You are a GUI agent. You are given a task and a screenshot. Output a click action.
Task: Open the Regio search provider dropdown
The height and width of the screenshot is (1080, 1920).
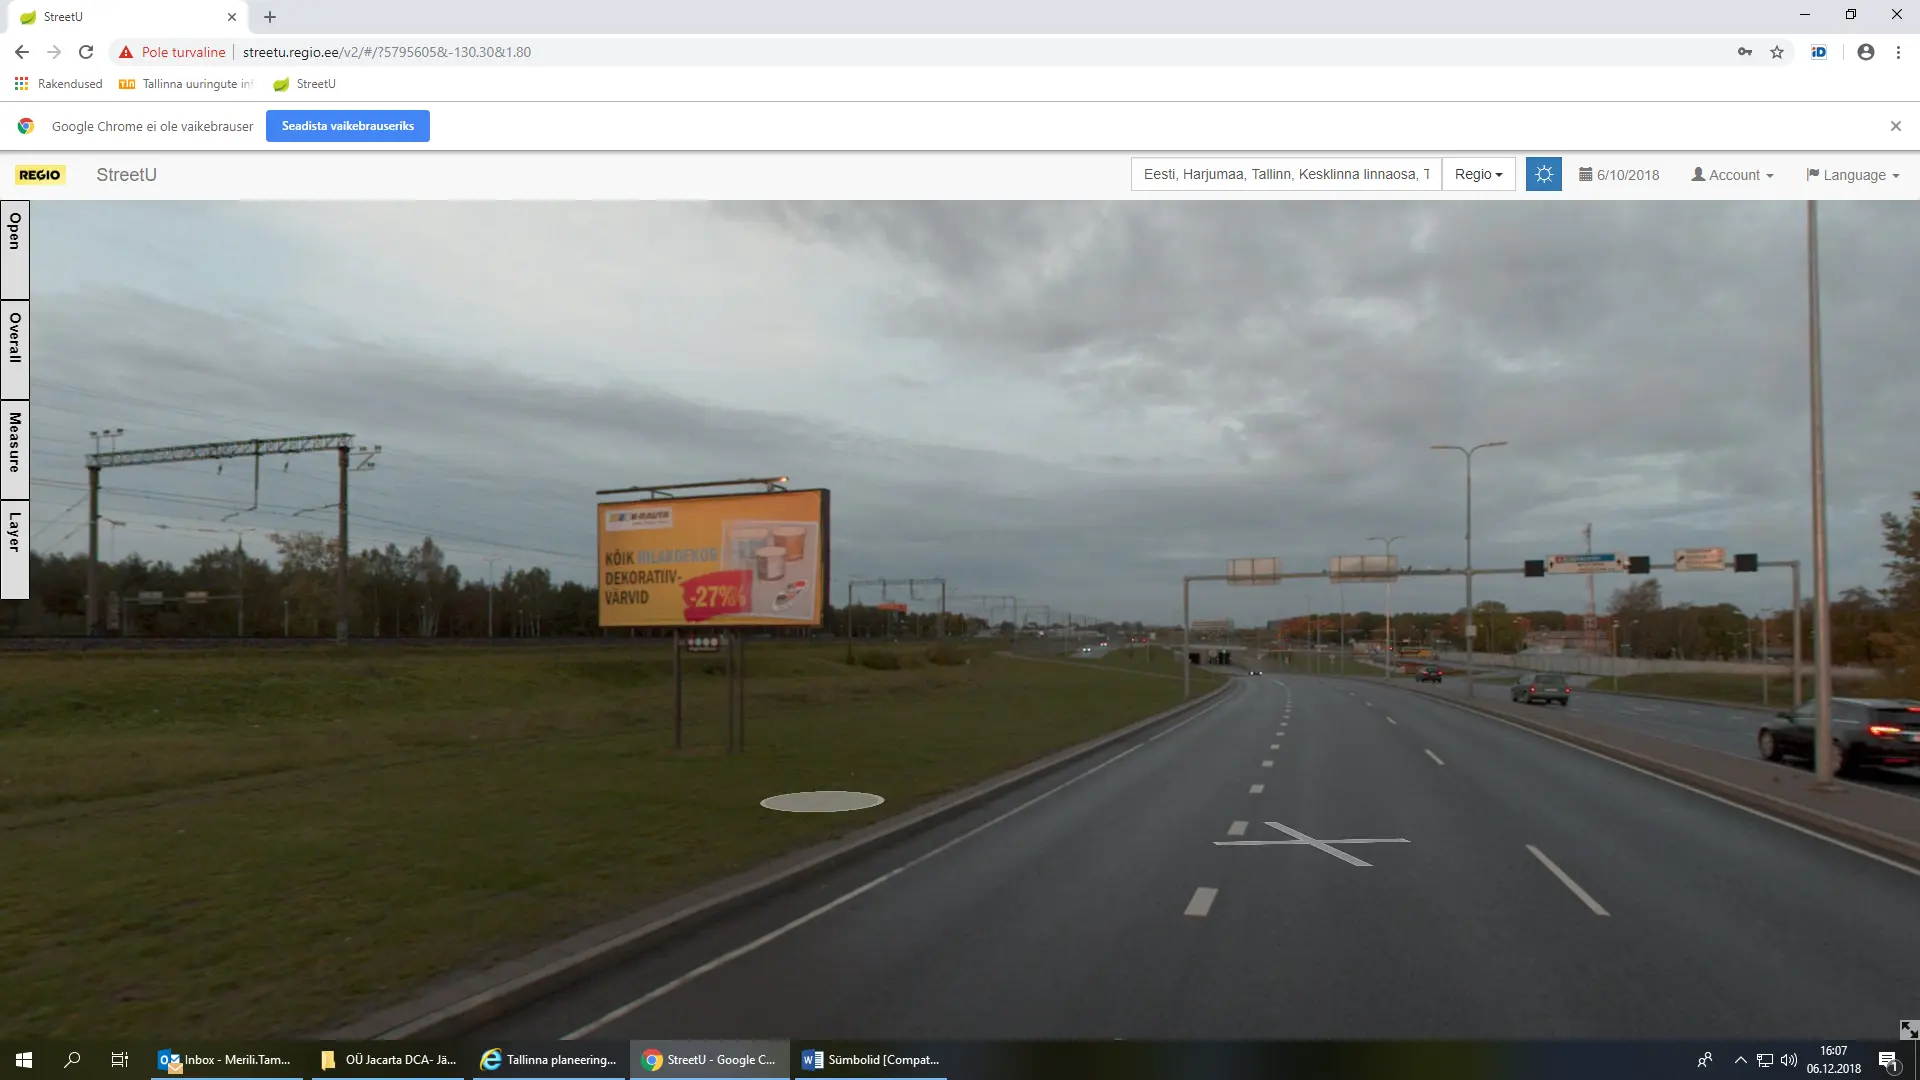click(1478, 174)
